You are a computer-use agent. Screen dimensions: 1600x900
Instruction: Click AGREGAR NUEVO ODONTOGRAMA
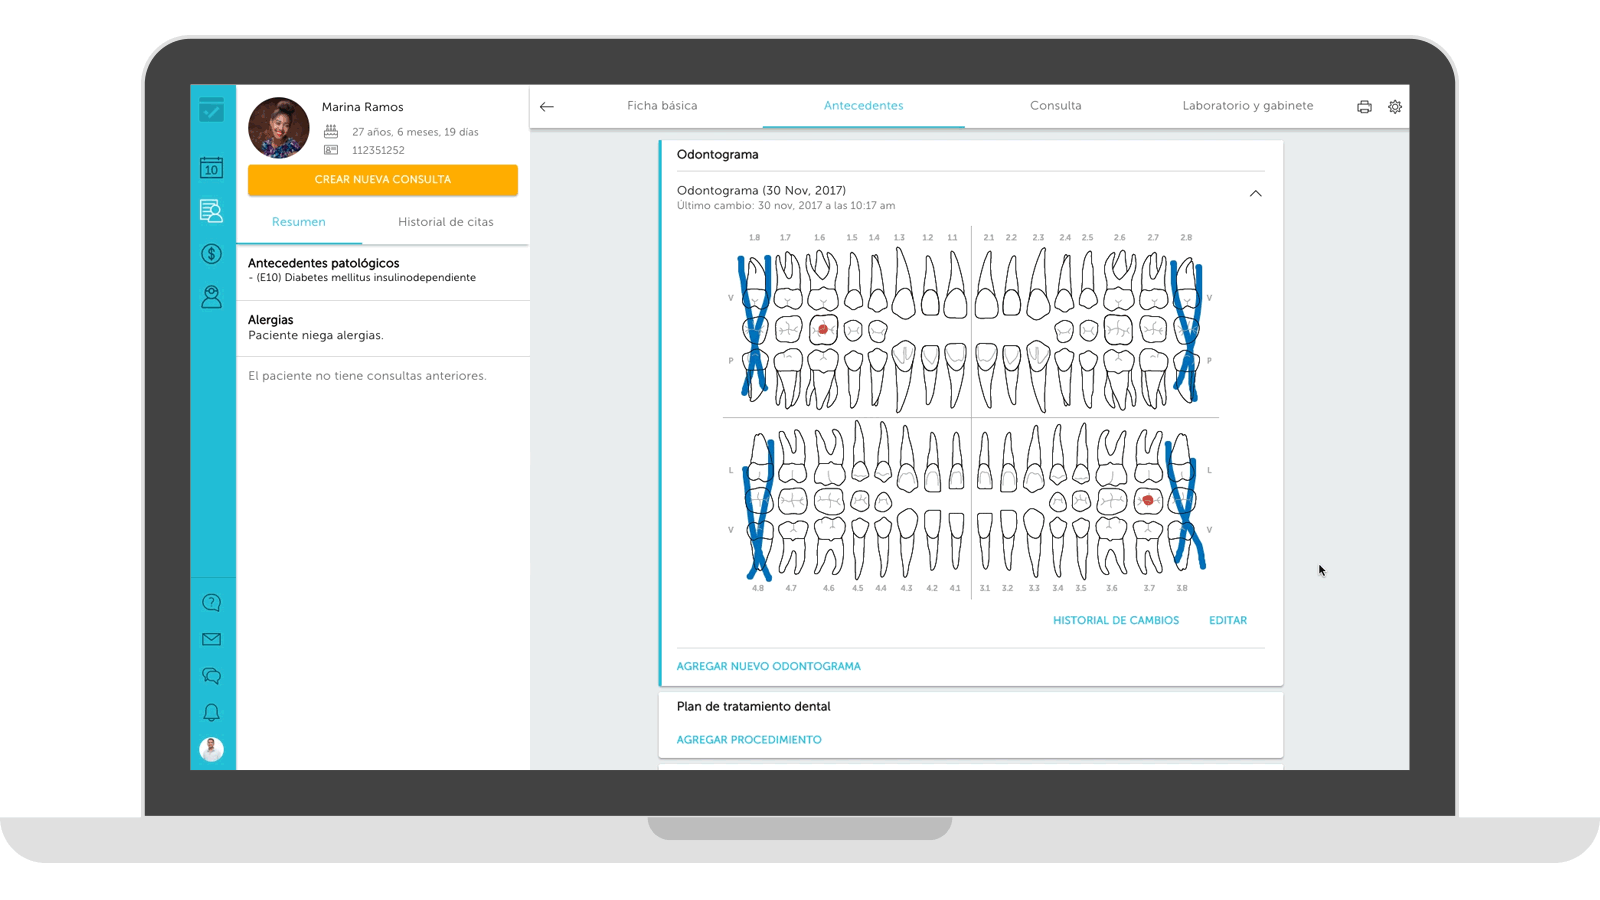[x=769, y=667]
